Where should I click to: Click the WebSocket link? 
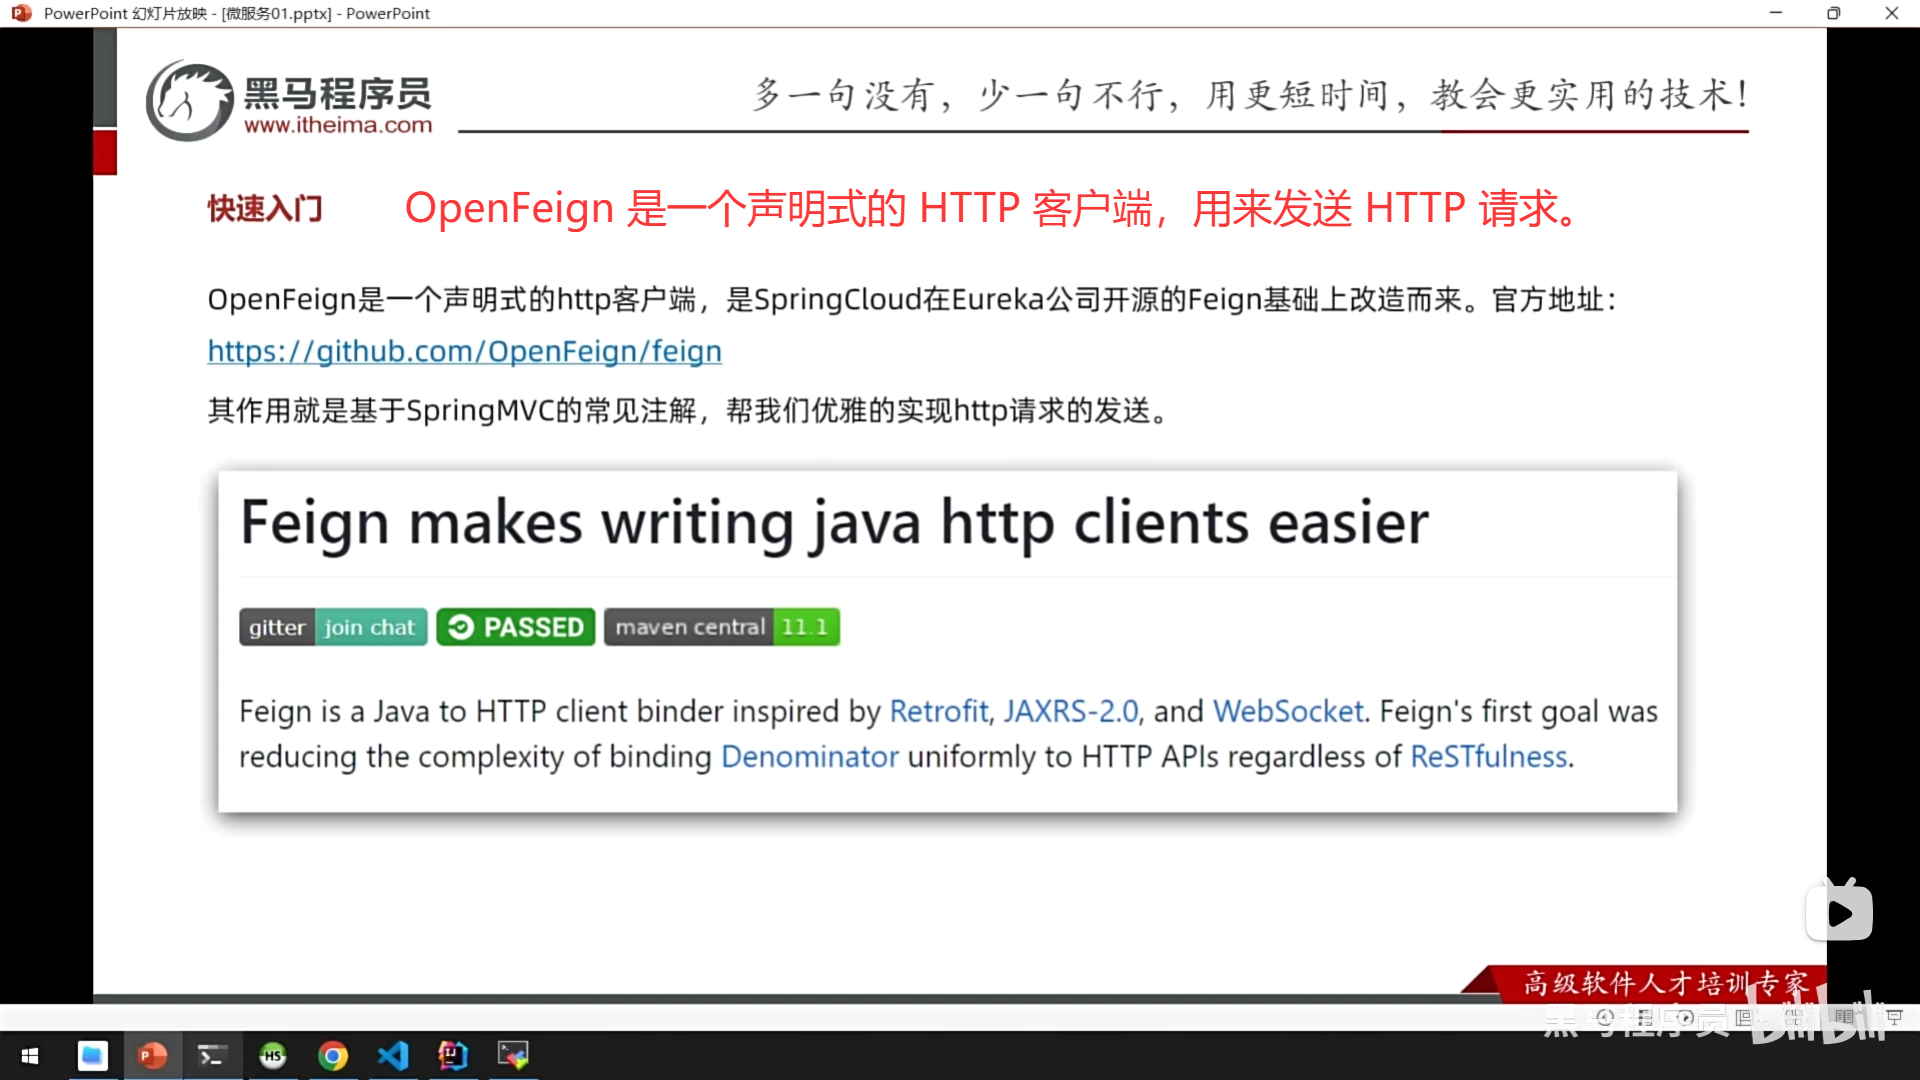1288,711
